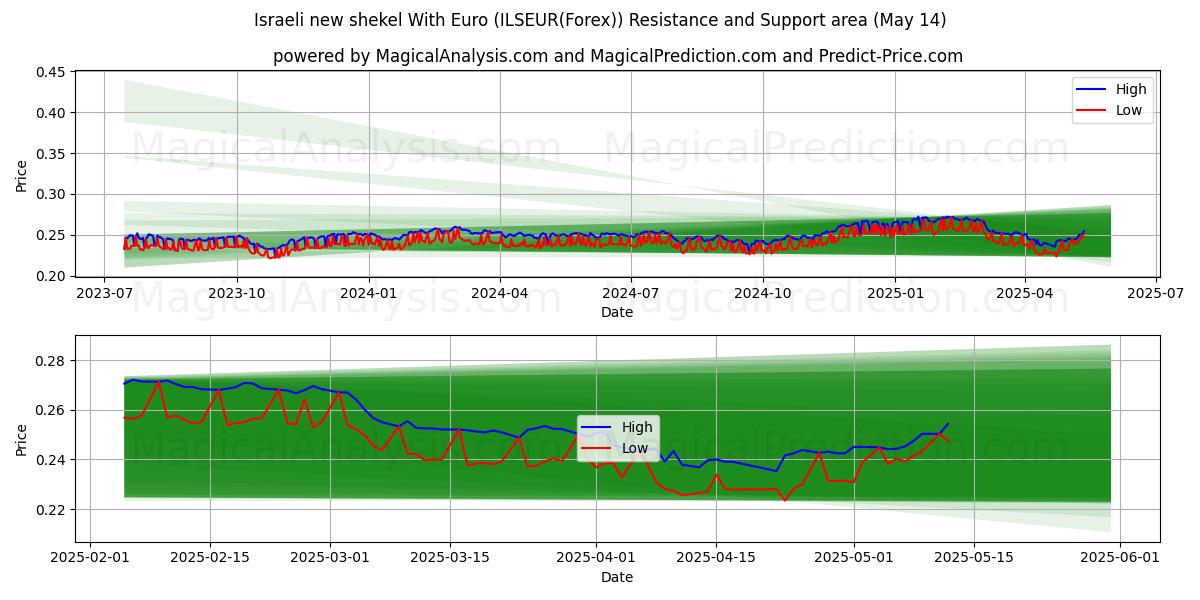1200x600 pixels.
Task: Click the top chart's 'Date' axis label
Action: pos(617,312)
